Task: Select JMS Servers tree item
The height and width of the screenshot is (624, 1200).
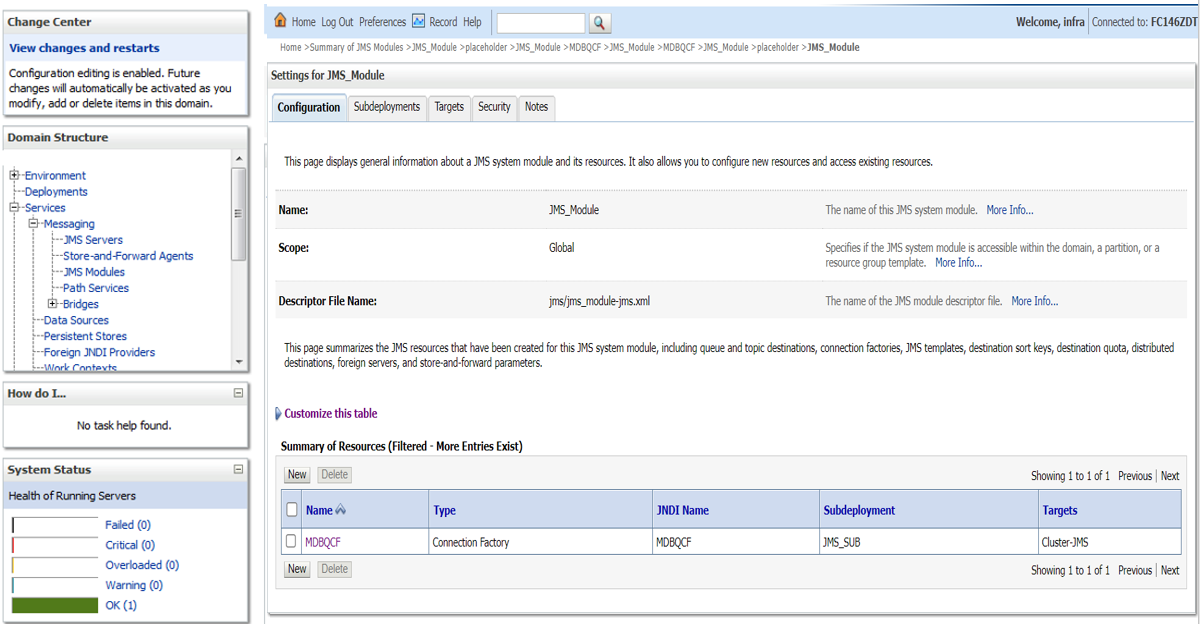Action: point(93,240)
